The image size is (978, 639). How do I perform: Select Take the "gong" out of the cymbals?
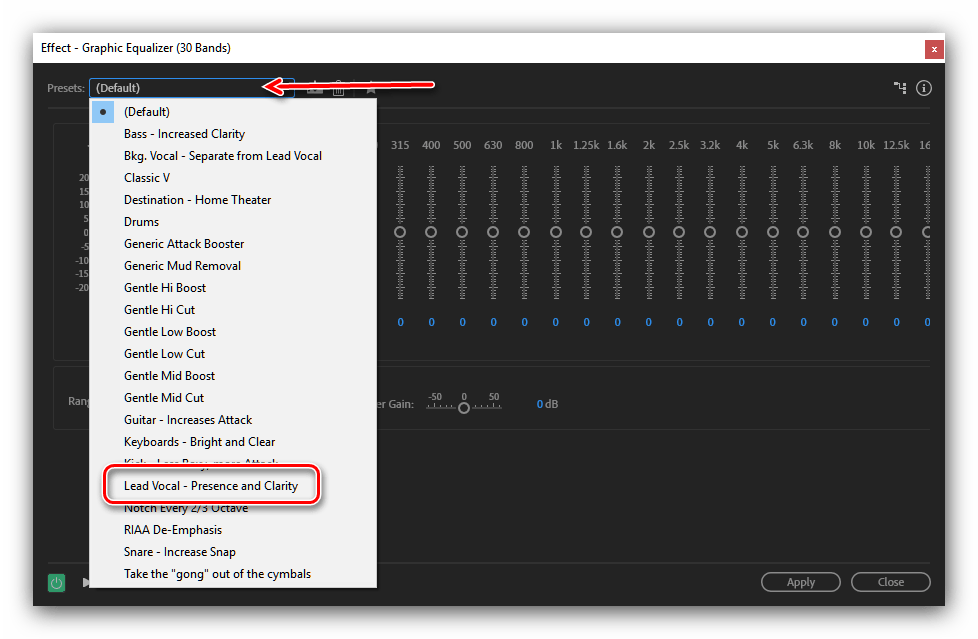tap(234, 573)
